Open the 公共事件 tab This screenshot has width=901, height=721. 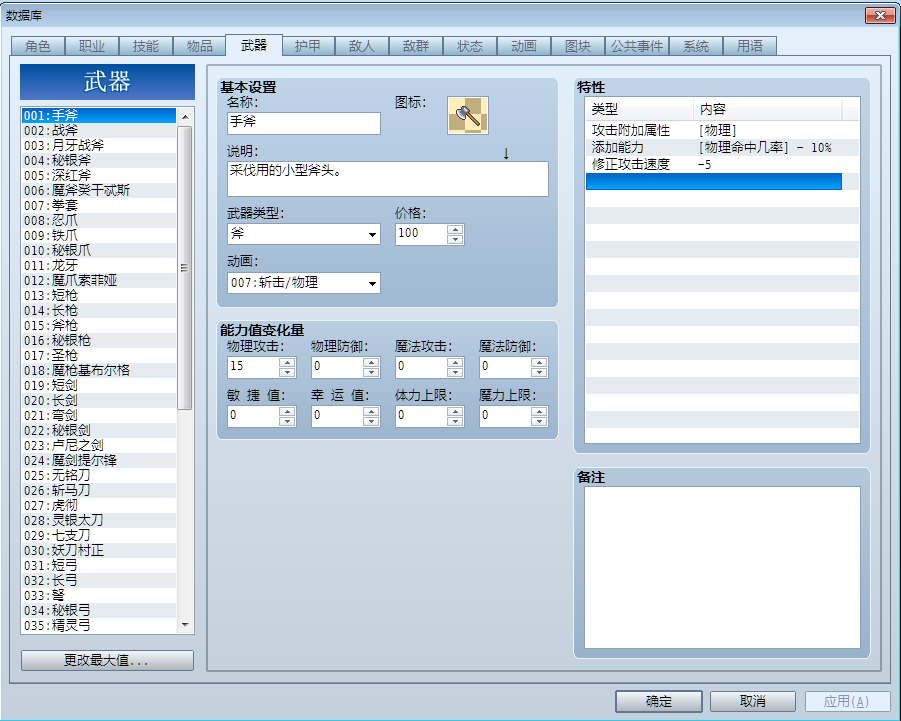coord(637,46)
